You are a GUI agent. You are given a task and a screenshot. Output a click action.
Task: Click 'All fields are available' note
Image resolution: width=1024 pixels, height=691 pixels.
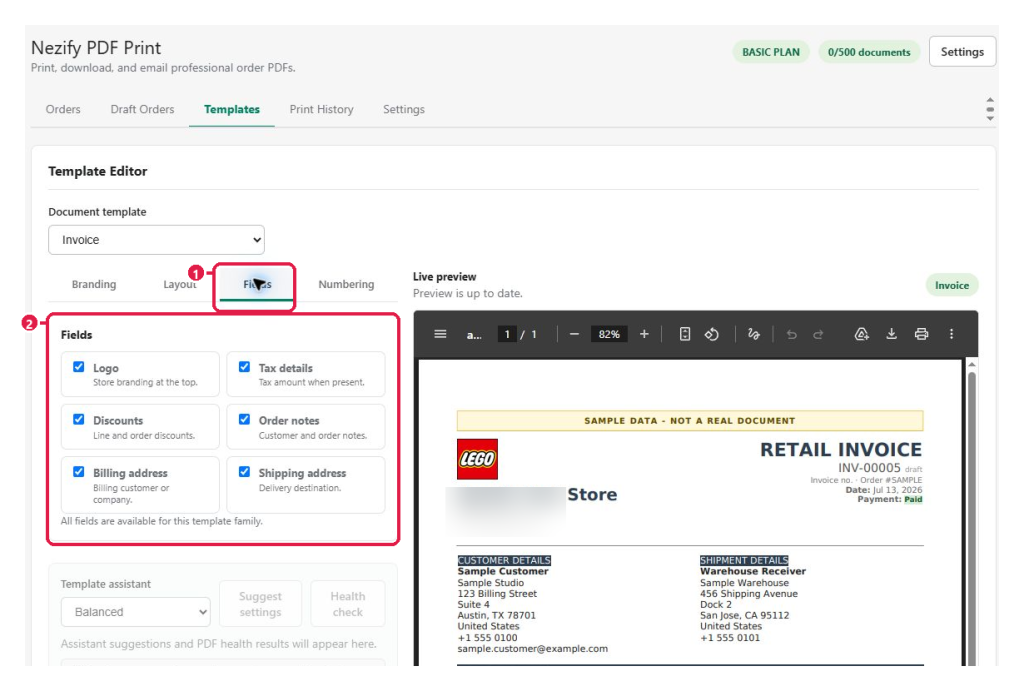pyautogui.click(x=161, y=521)
